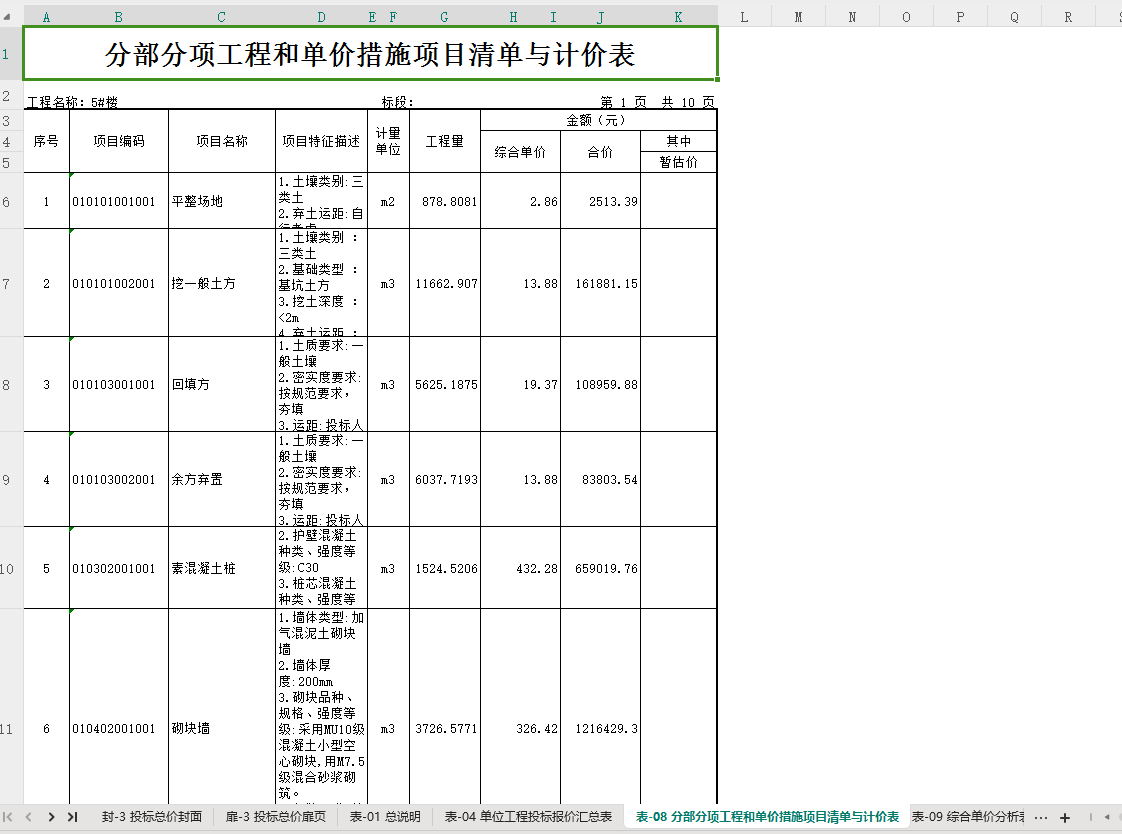The image size is (1122, 834).
Task: Switch to 表-04 单位工程投标报价汇总表 tab
Action: [528, 817]
